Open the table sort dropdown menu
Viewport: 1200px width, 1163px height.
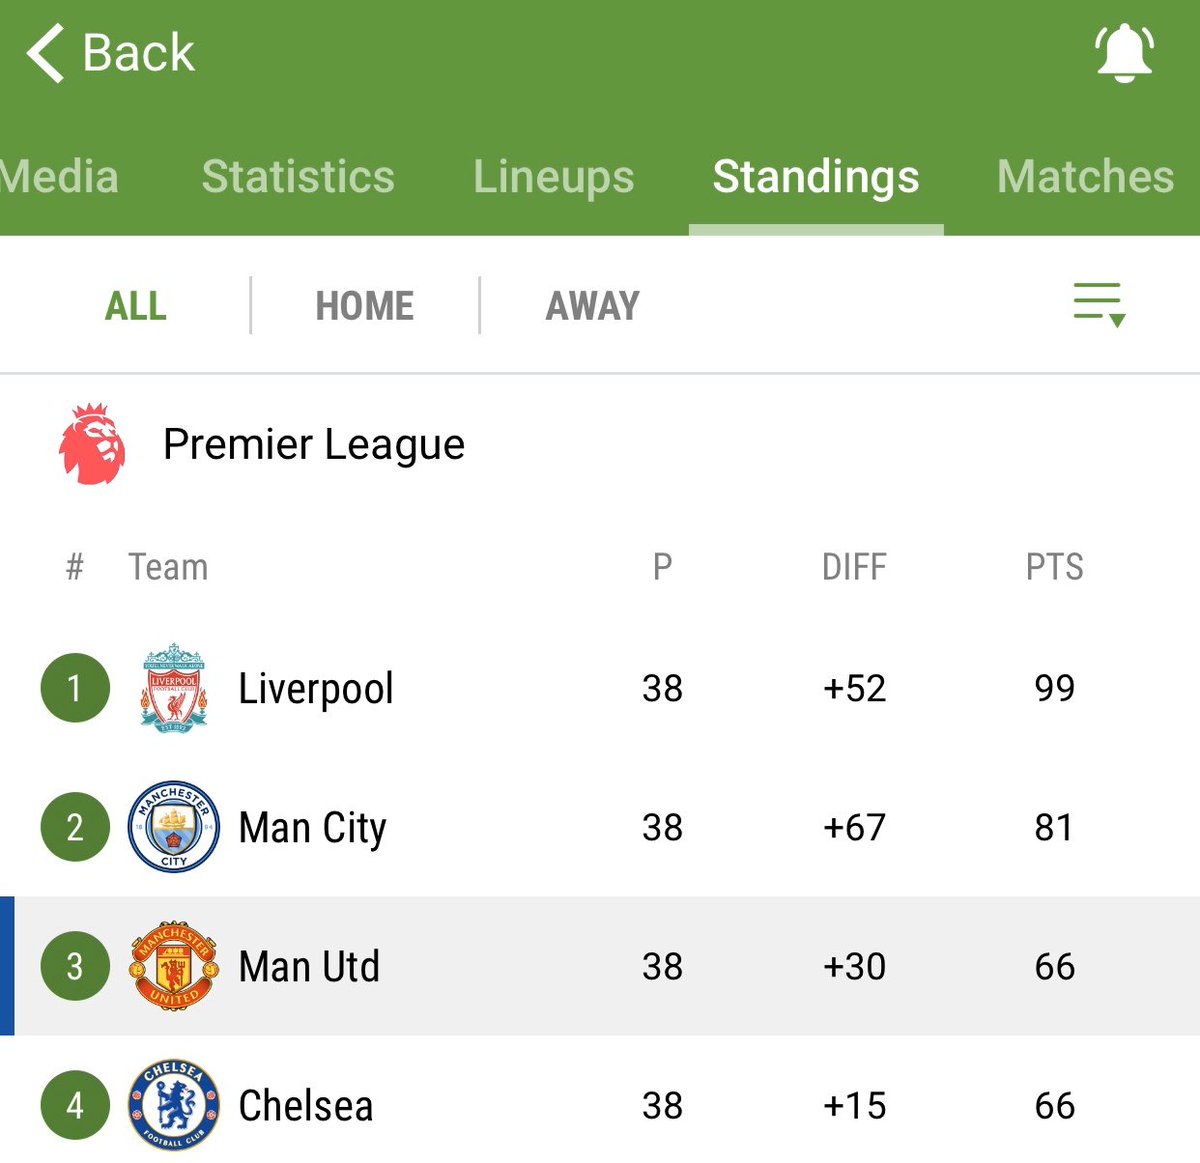[1099, 304]
